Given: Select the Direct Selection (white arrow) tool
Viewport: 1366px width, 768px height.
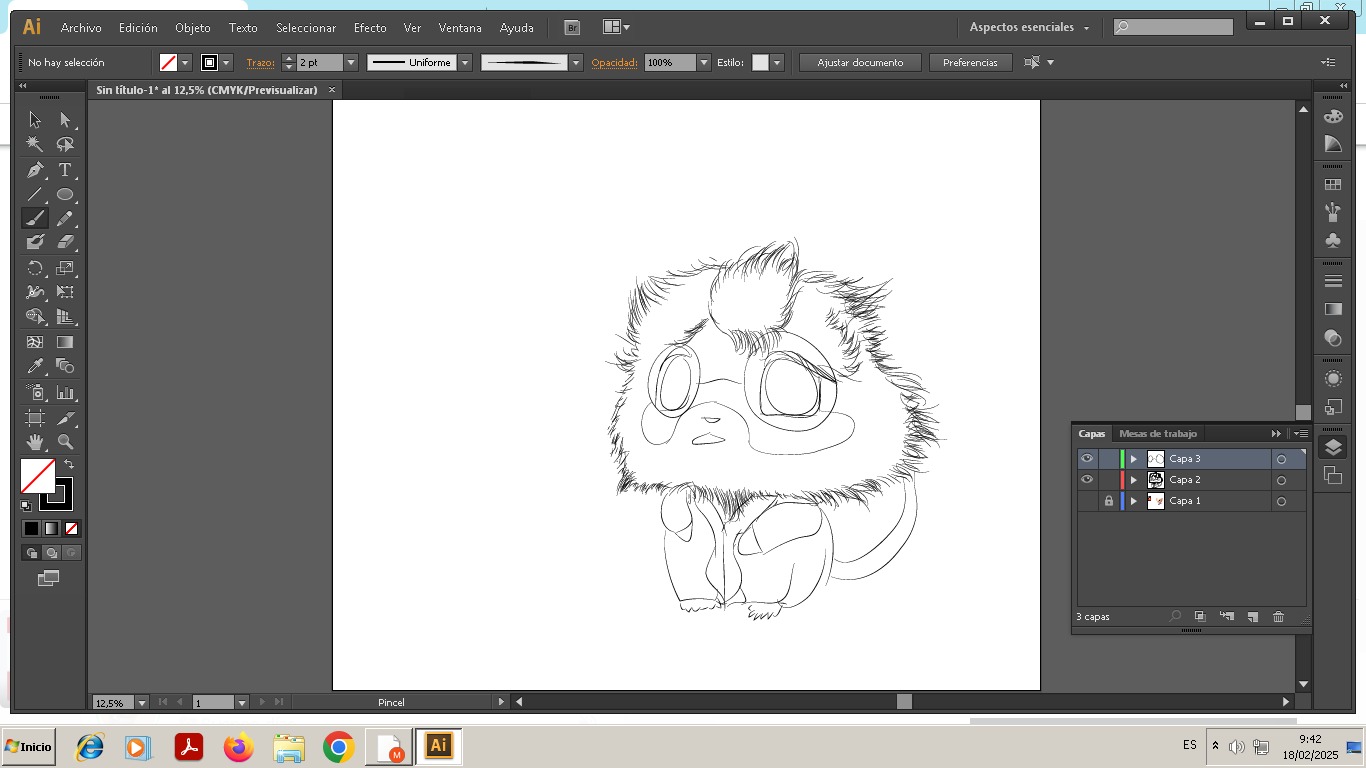Looking at the screenshot, I should (65, 120).
